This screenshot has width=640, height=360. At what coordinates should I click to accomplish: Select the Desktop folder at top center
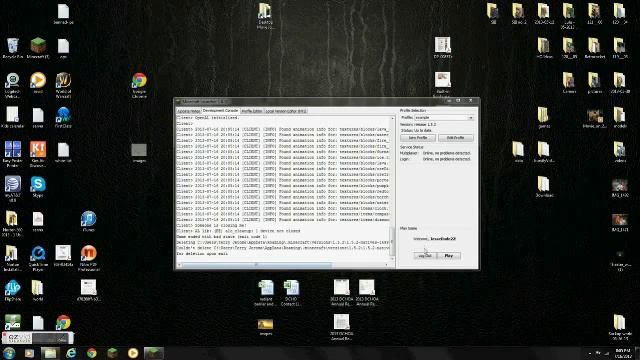265,16
